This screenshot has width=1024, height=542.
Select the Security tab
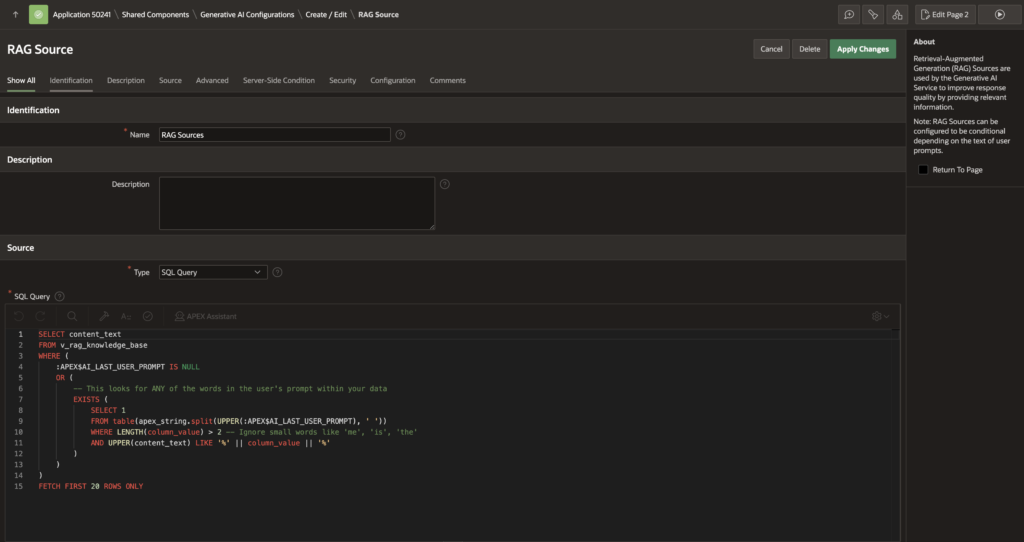342,80
